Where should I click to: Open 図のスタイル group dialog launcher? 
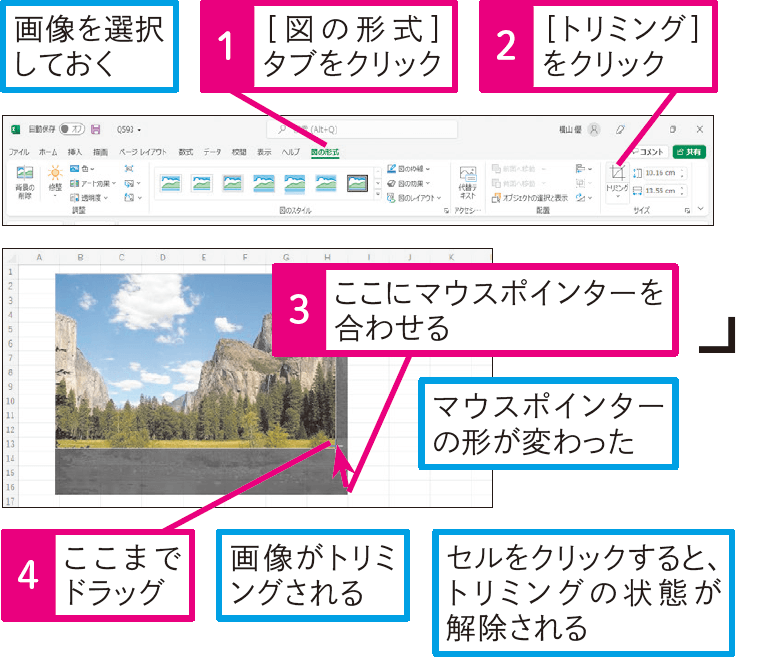(446, 211)
